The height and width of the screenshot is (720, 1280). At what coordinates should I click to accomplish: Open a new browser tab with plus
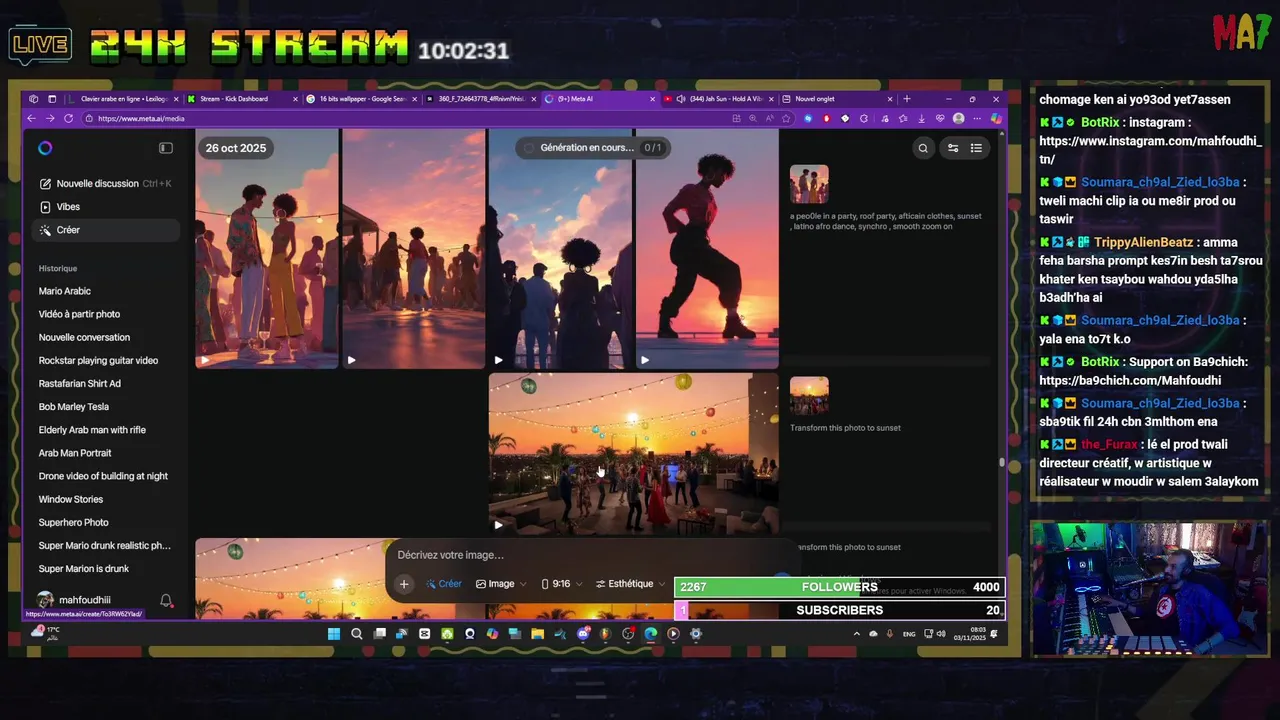(x=907, y=99)
